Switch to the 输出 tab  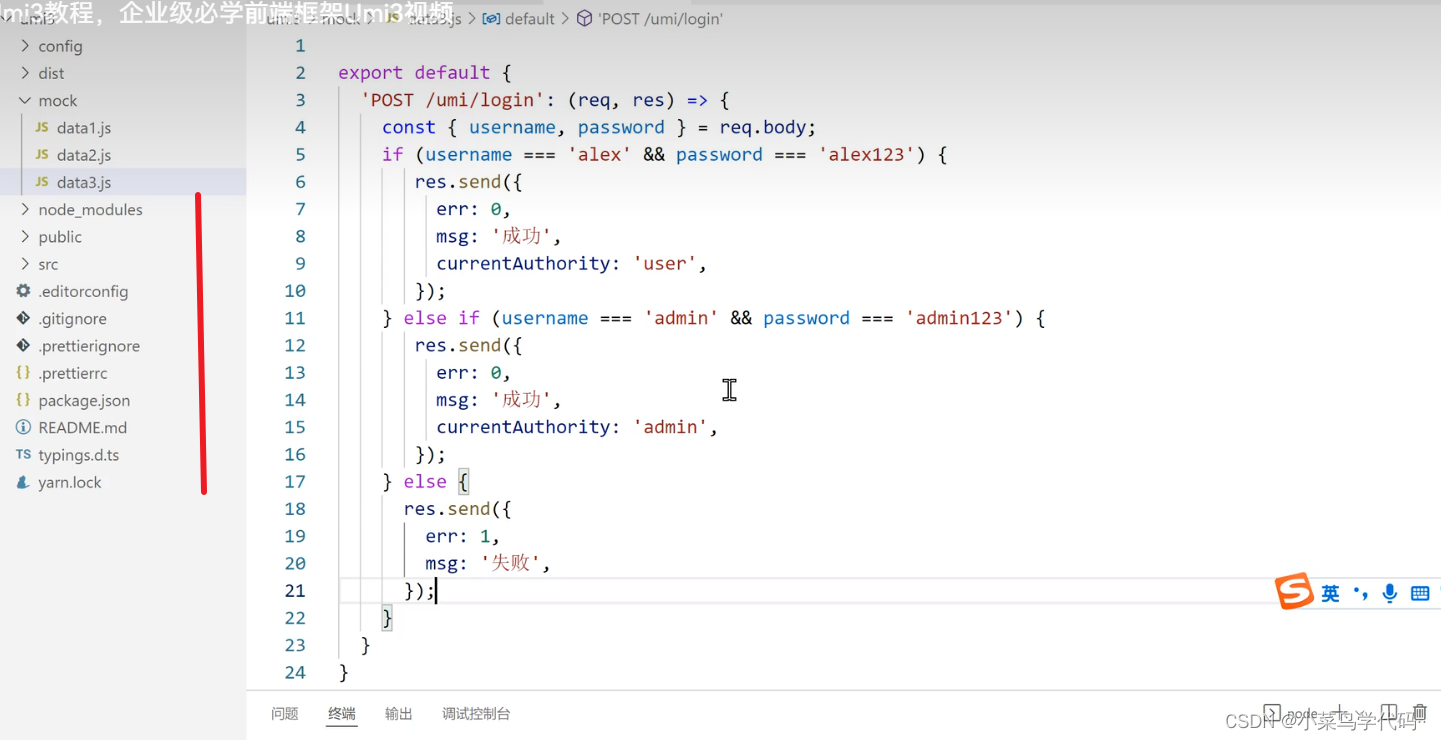click(x=399, y=714)
